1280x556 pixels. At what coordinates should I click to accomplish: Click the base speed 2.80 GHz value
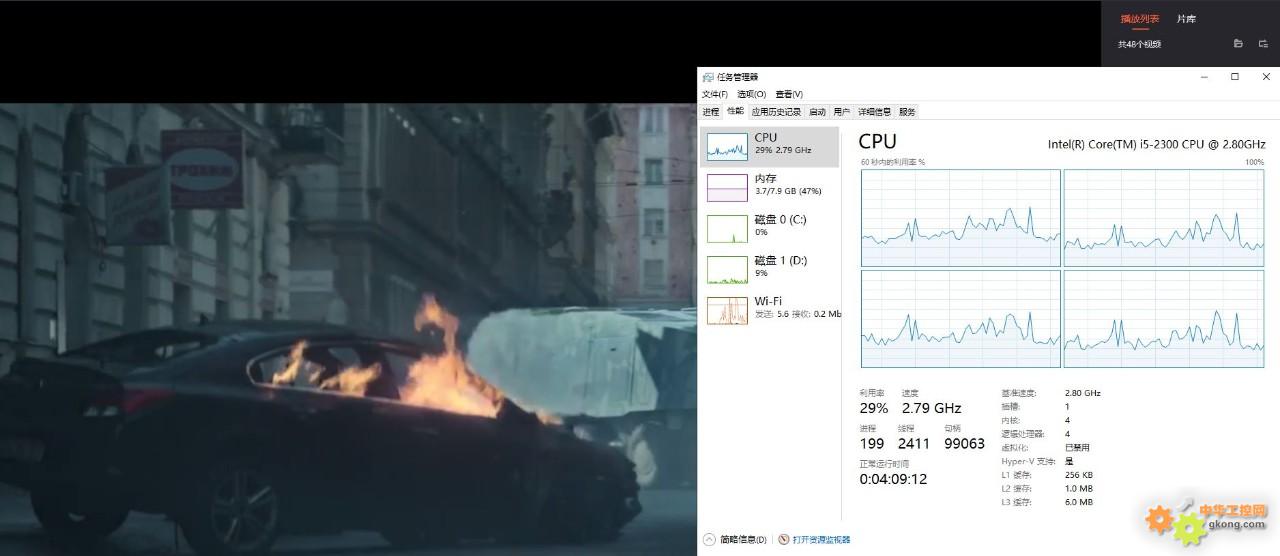click(x=1082, y=393)
